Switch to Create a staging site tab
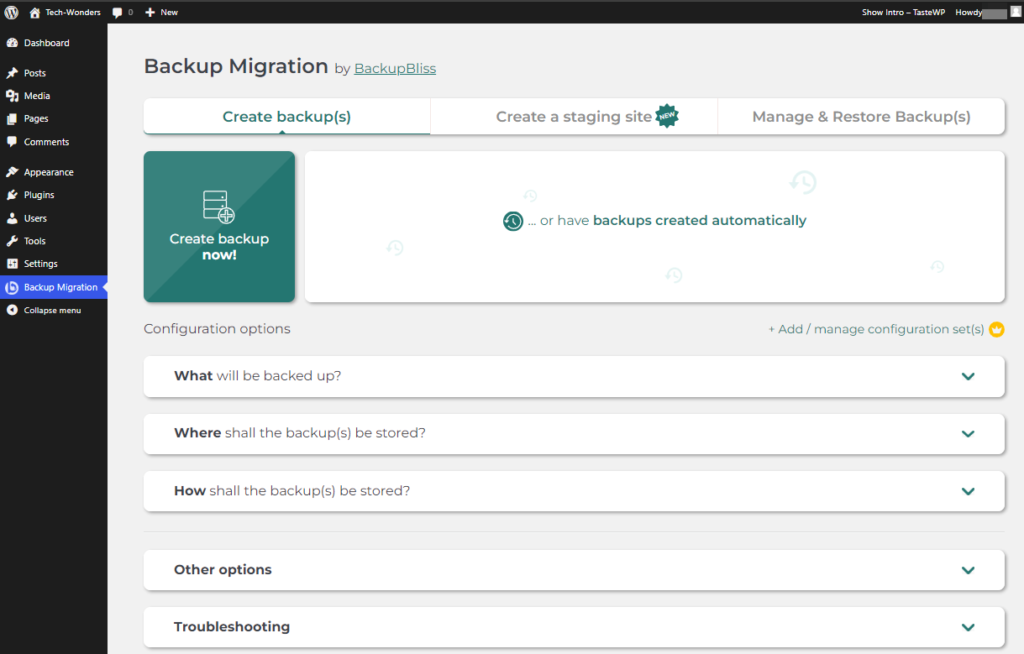 click(574, 116)
